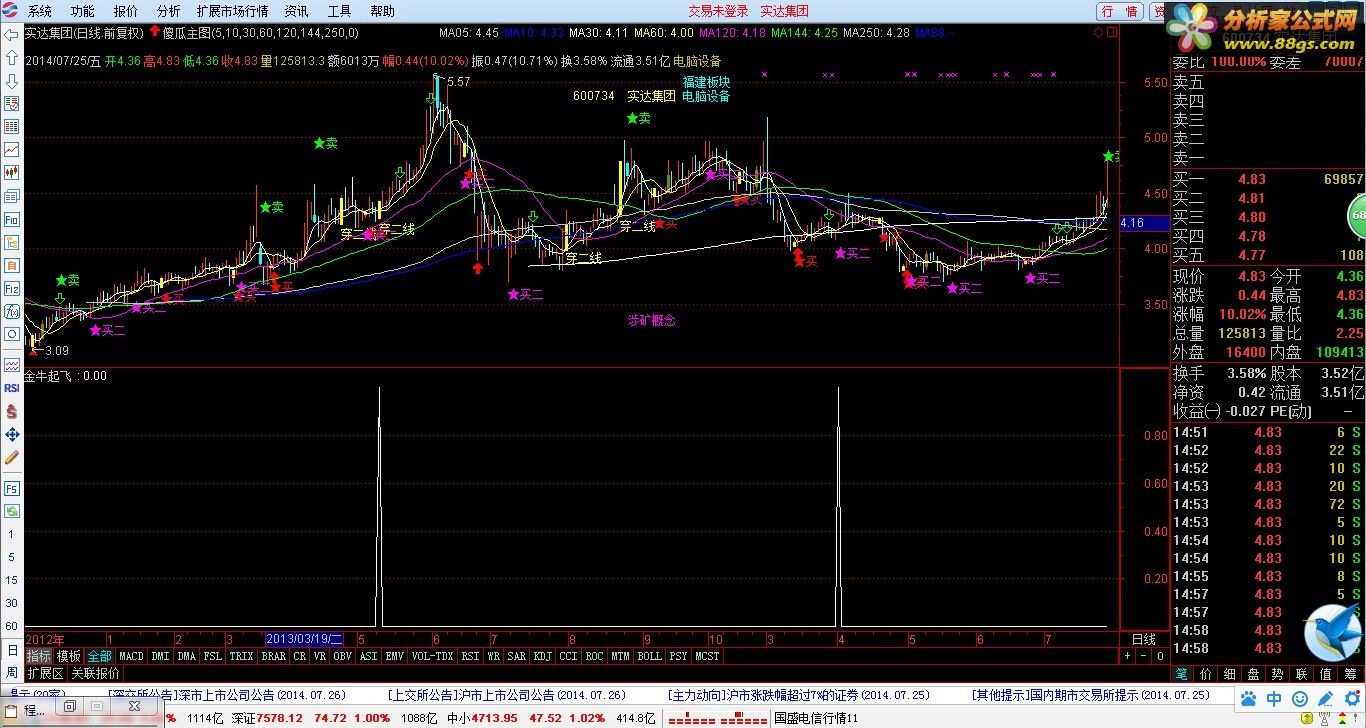Select the 60-minute period button
This screenshot has width=1366, height=728.
12,626
